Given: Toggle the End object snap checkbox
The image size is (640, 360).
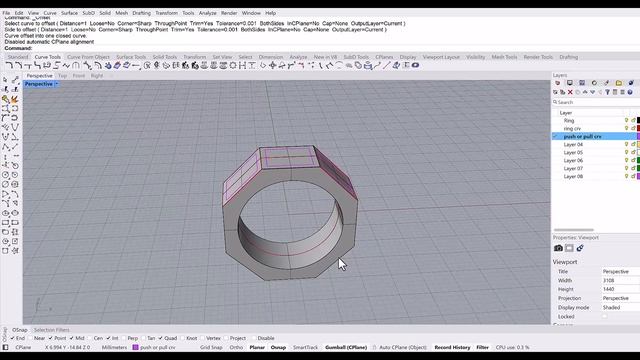Looking at the screenshot, I should click(x=13, y=338).
